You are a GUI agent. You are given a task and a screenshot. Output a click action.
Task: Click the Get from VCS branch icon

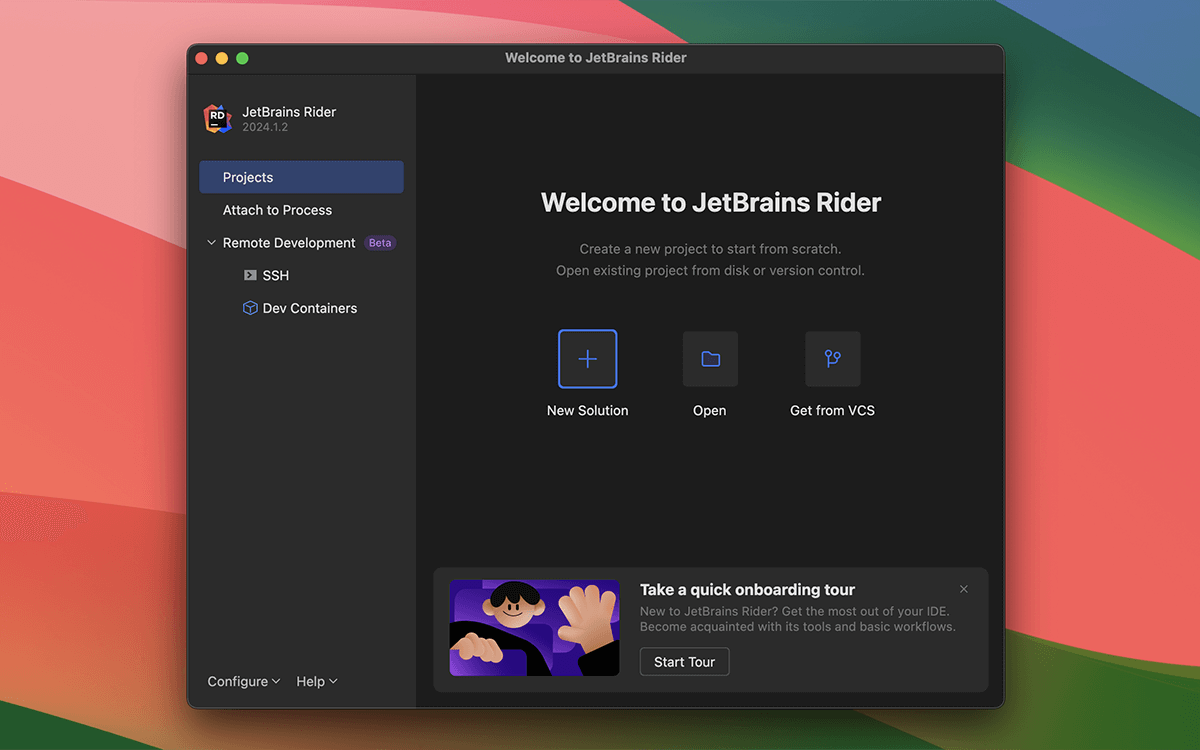832,359
